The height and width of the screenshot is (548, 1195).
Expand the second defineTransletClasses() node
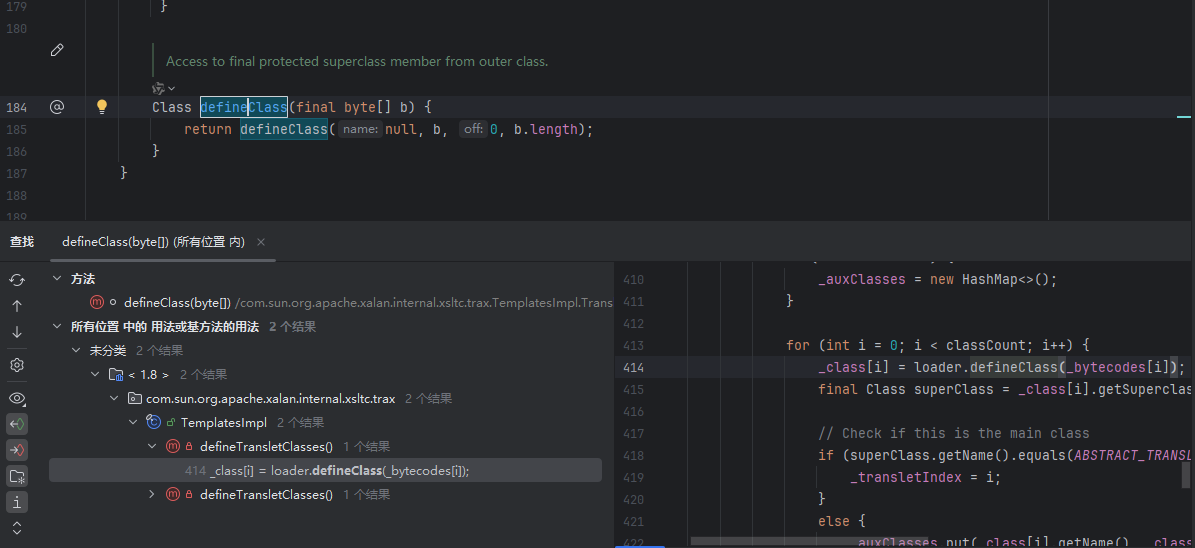coord(152,495)
